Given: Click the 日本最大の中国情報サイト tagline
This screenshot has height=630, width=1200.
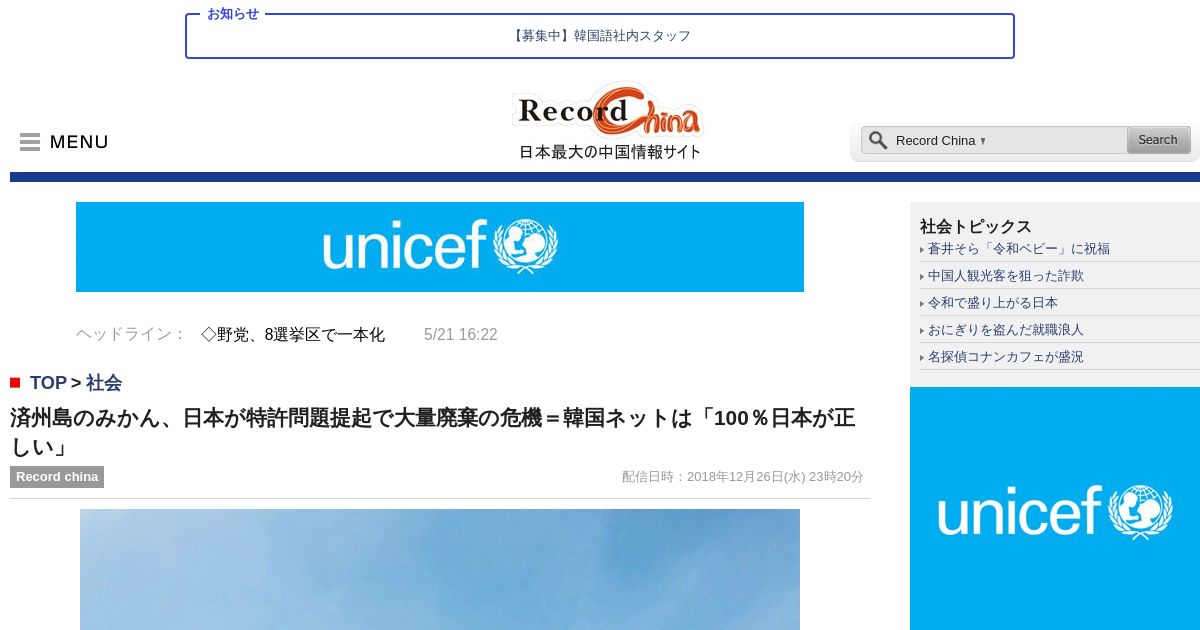Looking at the screenshot, I should coord(610,152).
